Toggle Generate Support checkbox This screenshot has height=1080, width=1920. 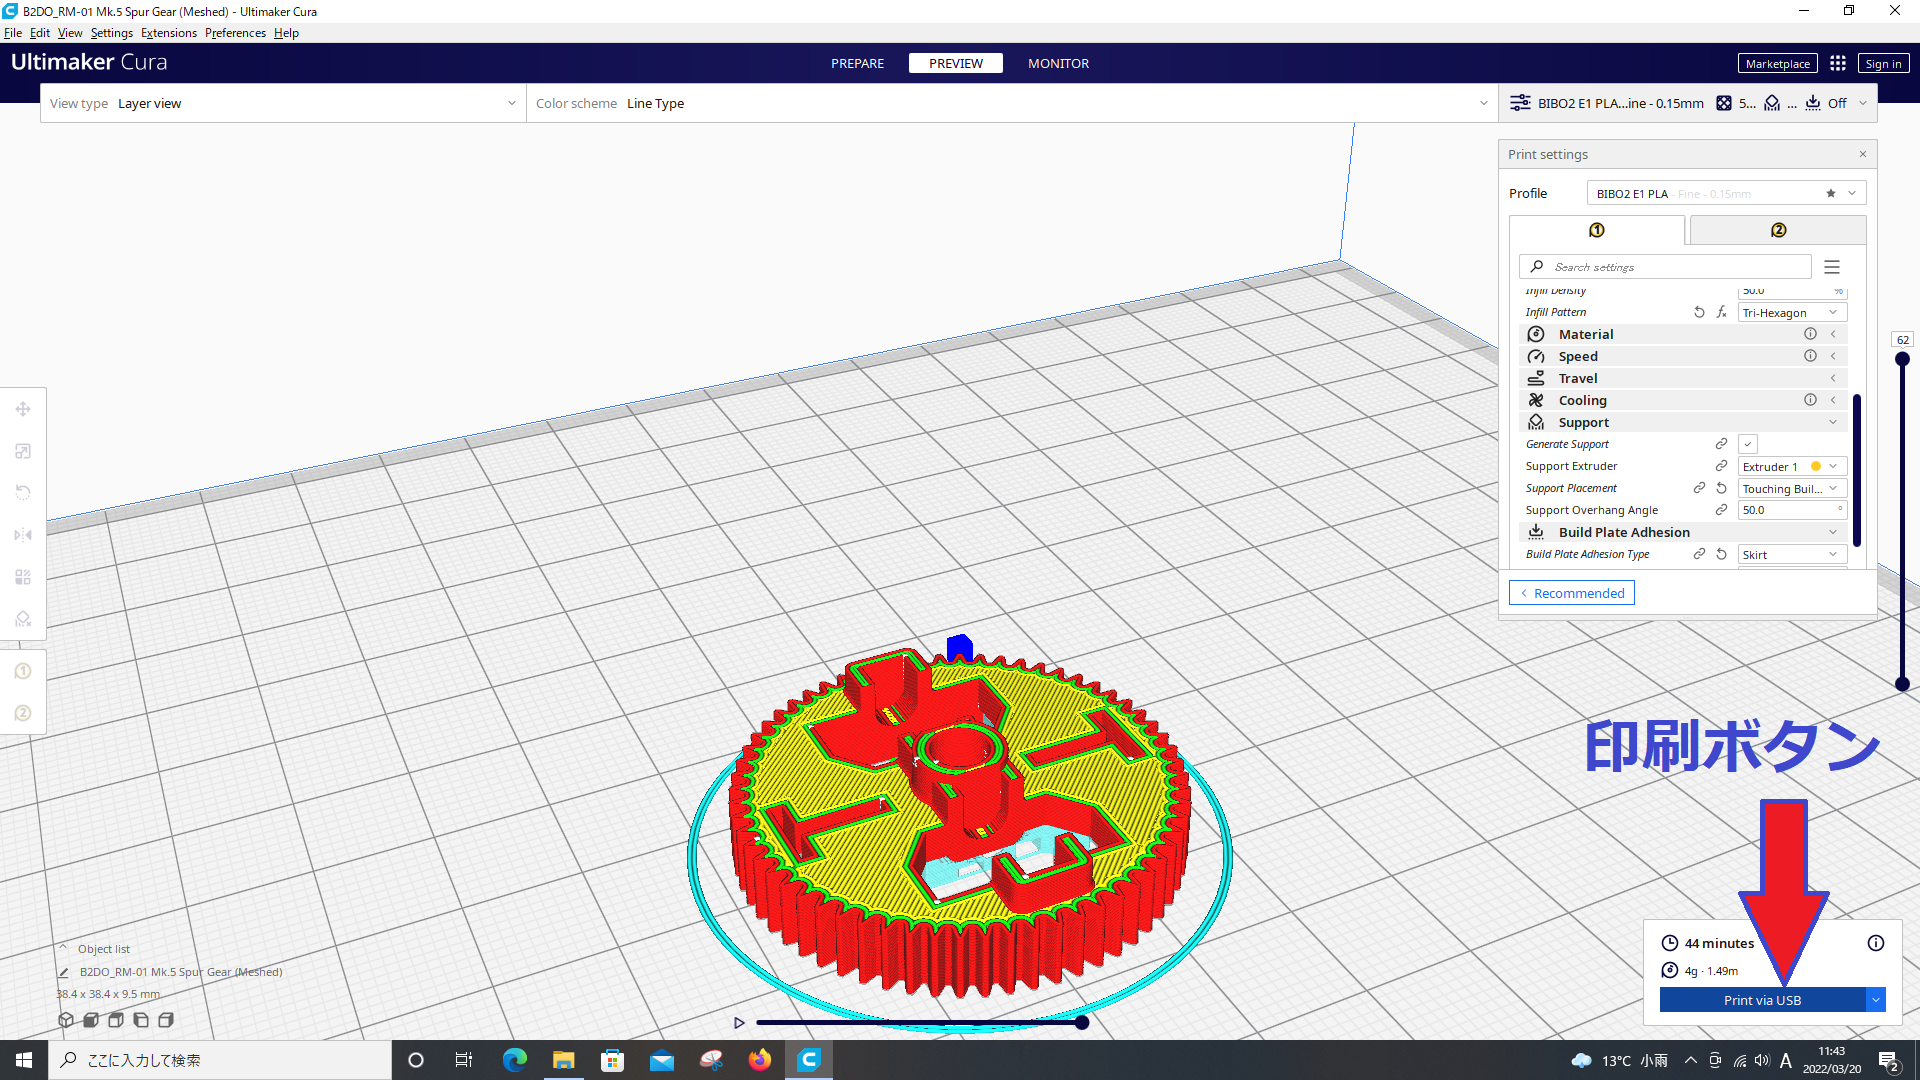[x=1747, y=443]
